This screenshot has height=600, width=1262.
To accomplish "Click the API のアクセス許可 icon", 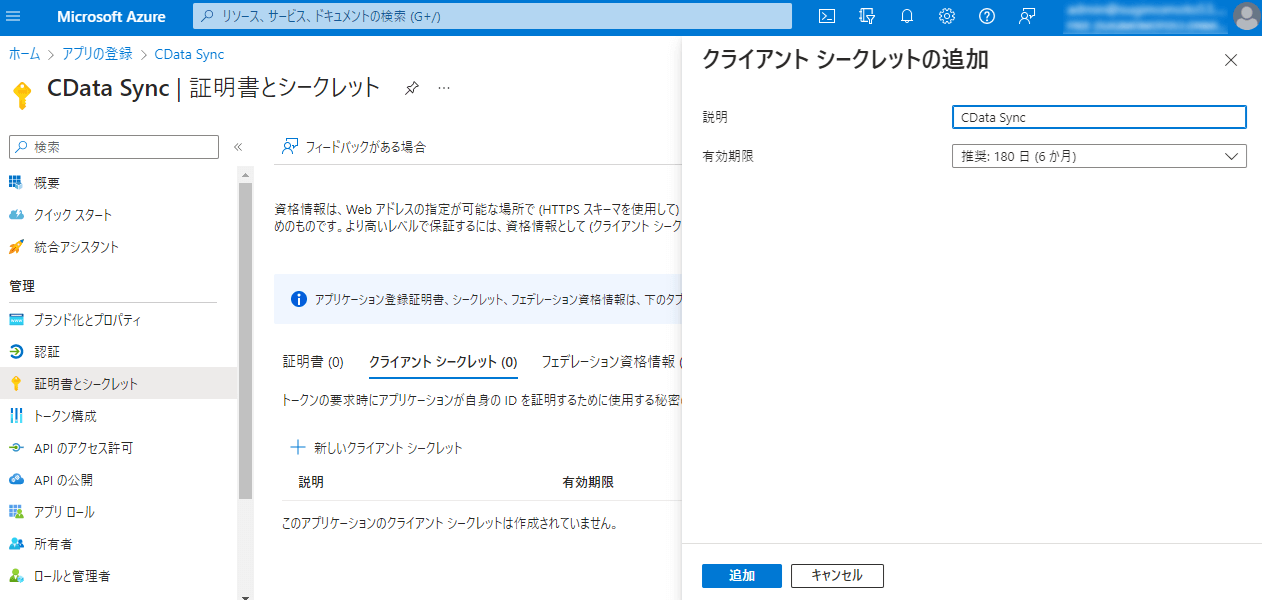I will (x=16, y=448).
